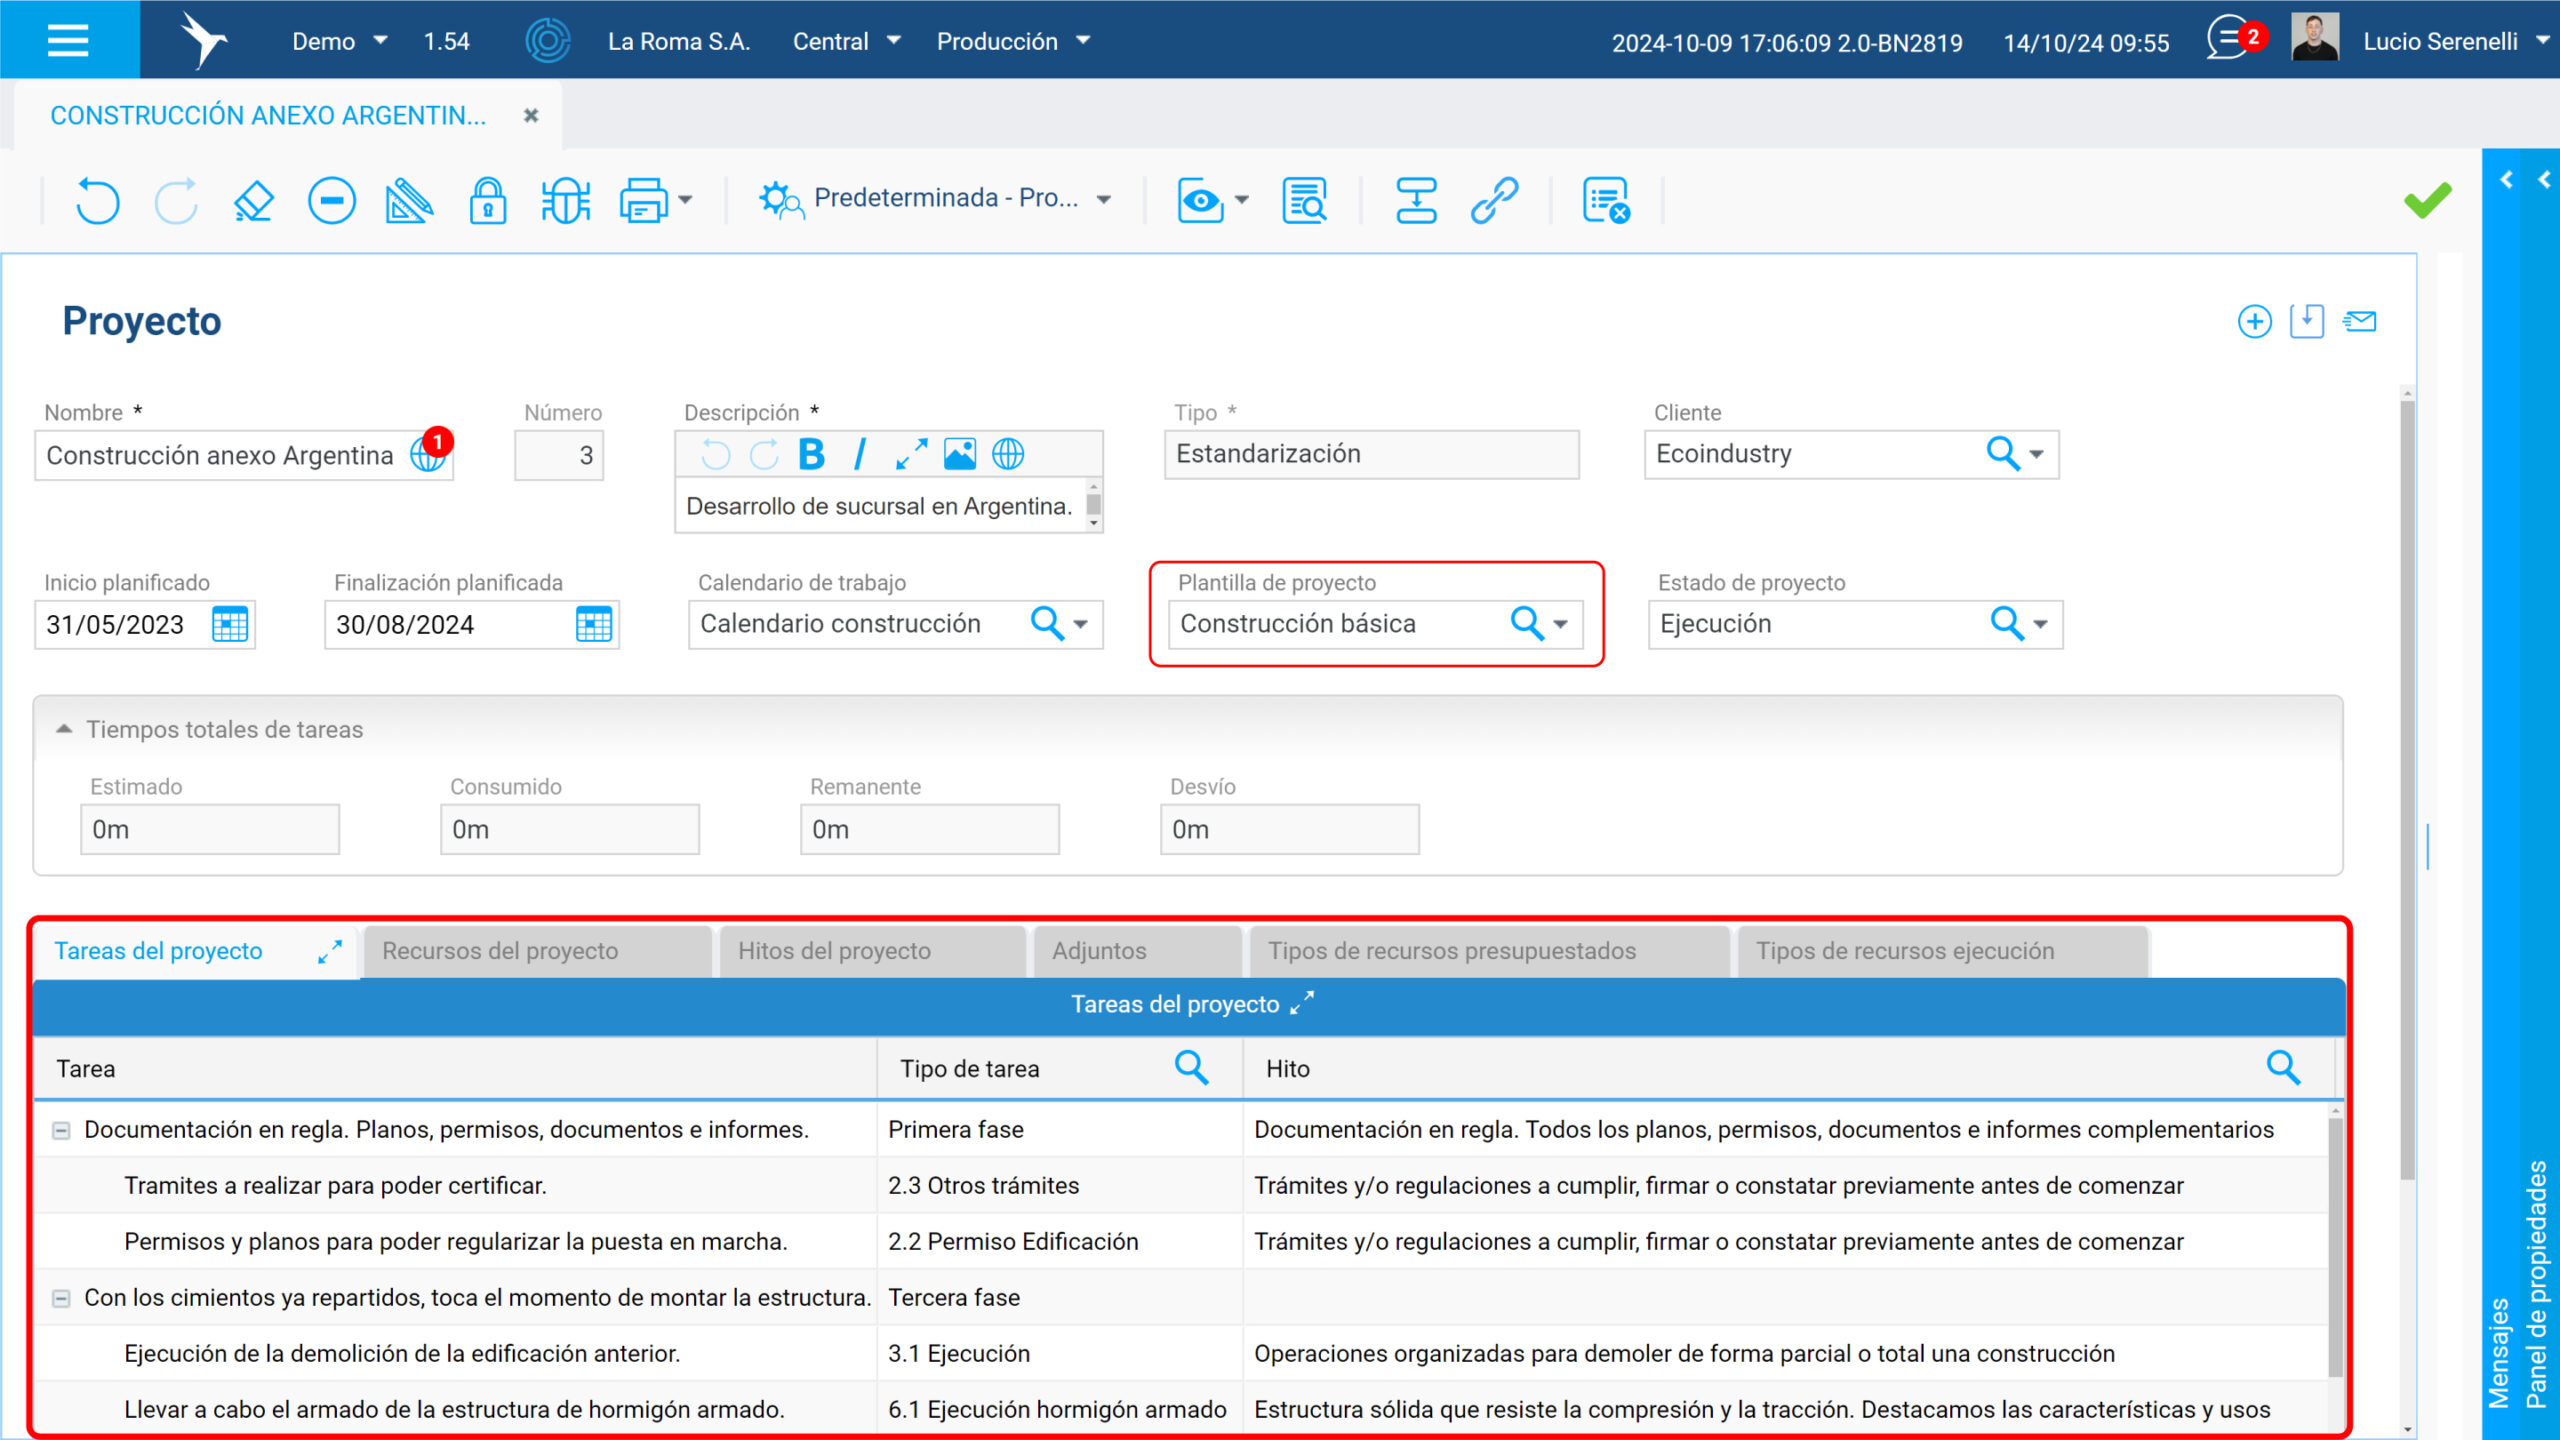The width and height of the screenshot is (2560, 1440).
Task: Open Estado de proyecto dropdown arrow
Action: (2041, 624)
